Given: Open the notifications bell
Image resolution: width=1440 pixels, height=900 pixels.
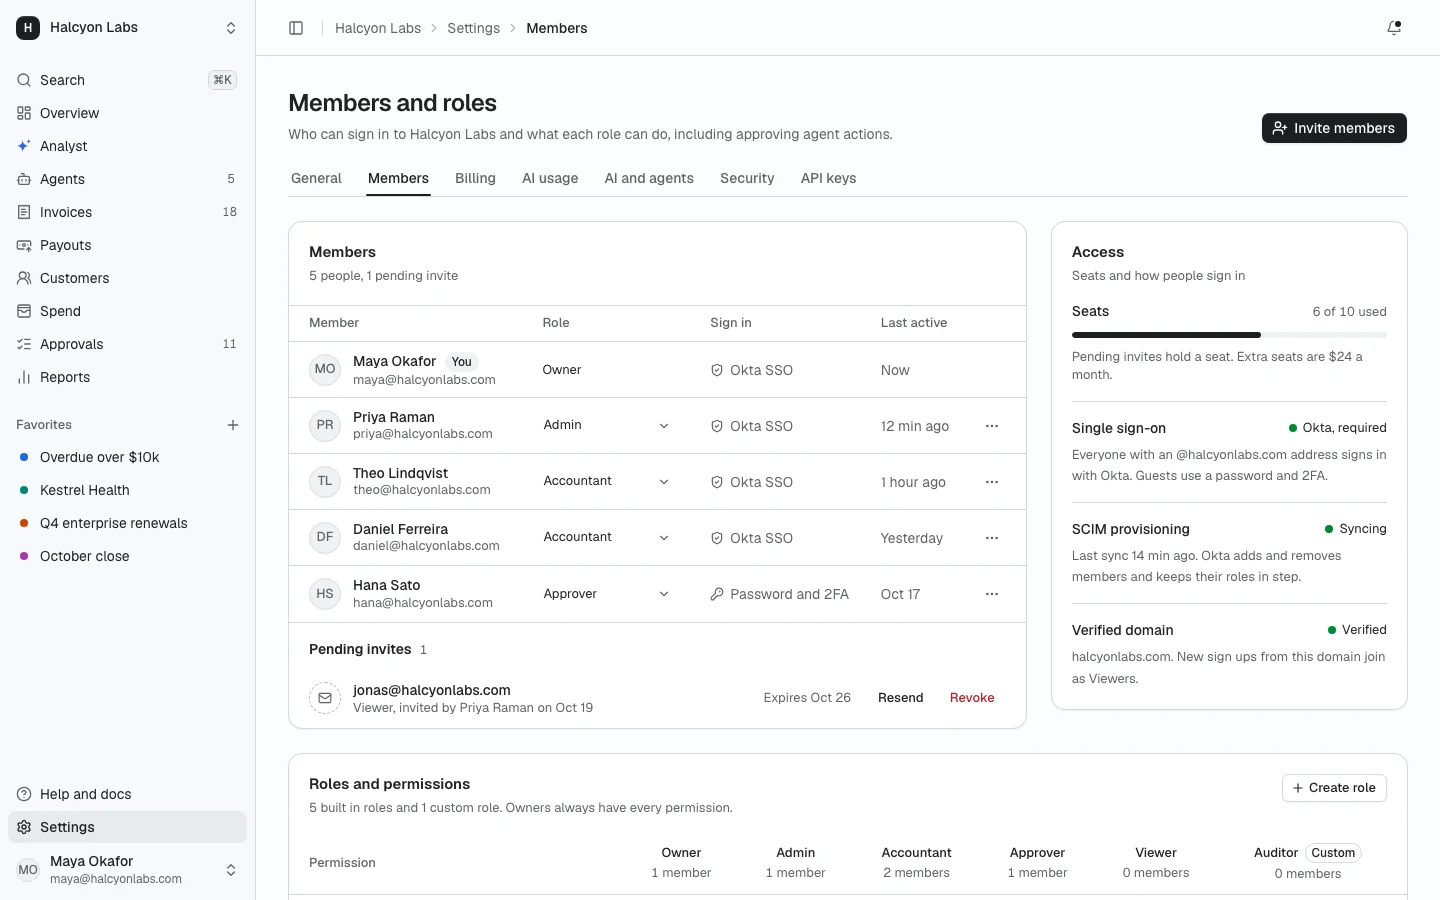Looking at the screenshot, I should (x=1394, y=28).
